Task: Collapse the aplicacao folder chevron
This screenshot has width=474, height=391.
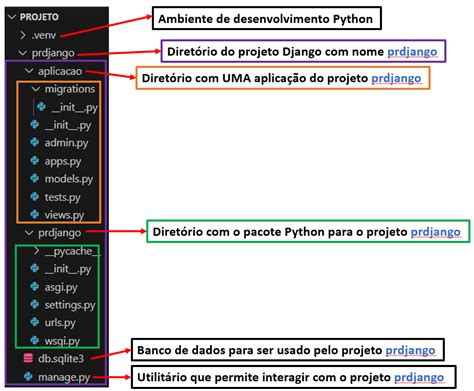Action: (x=29, y=71)
